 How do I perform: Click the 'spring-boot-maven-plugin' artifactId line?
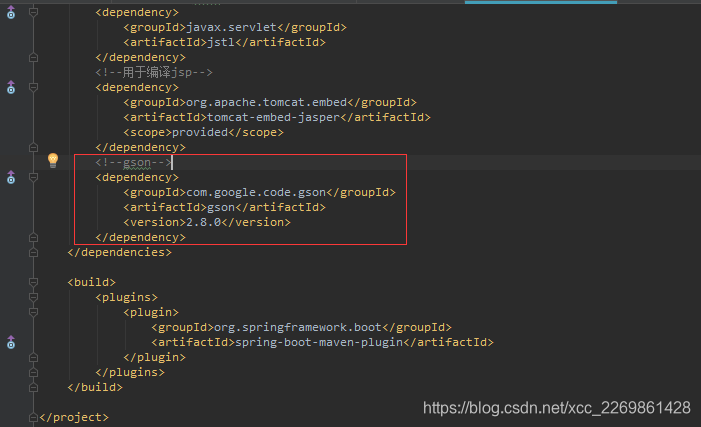click(x=322, y=342)
